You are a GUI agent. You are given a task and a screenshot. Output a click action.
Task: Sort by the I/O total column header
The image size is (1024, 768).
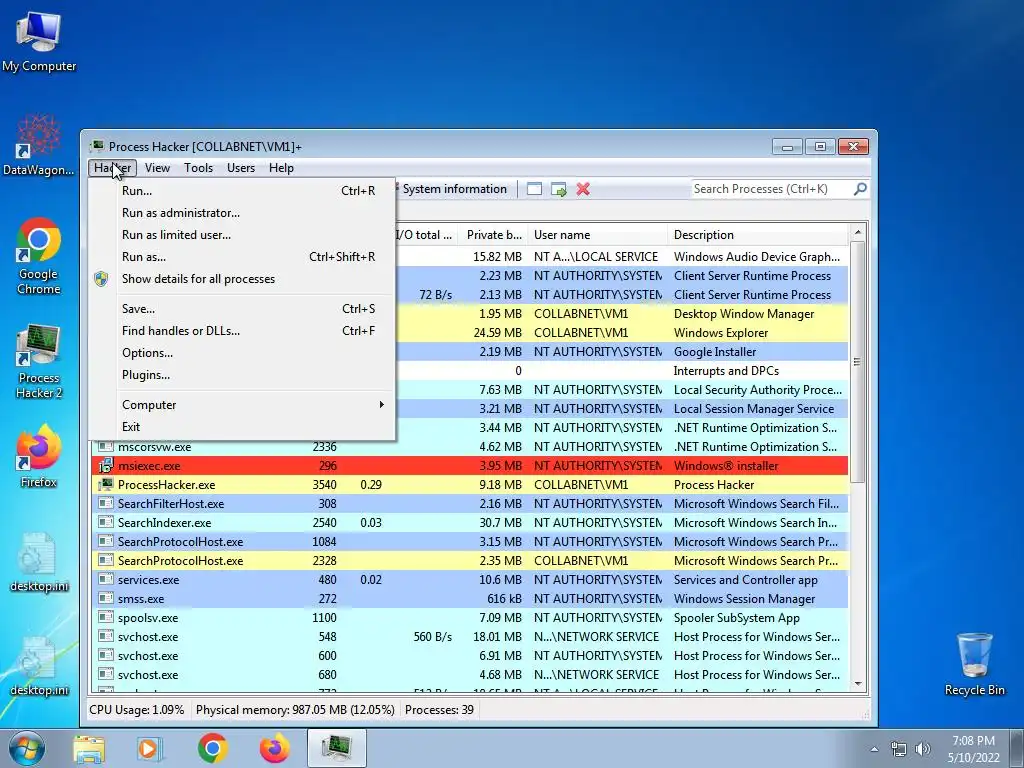tap(424, 235)
